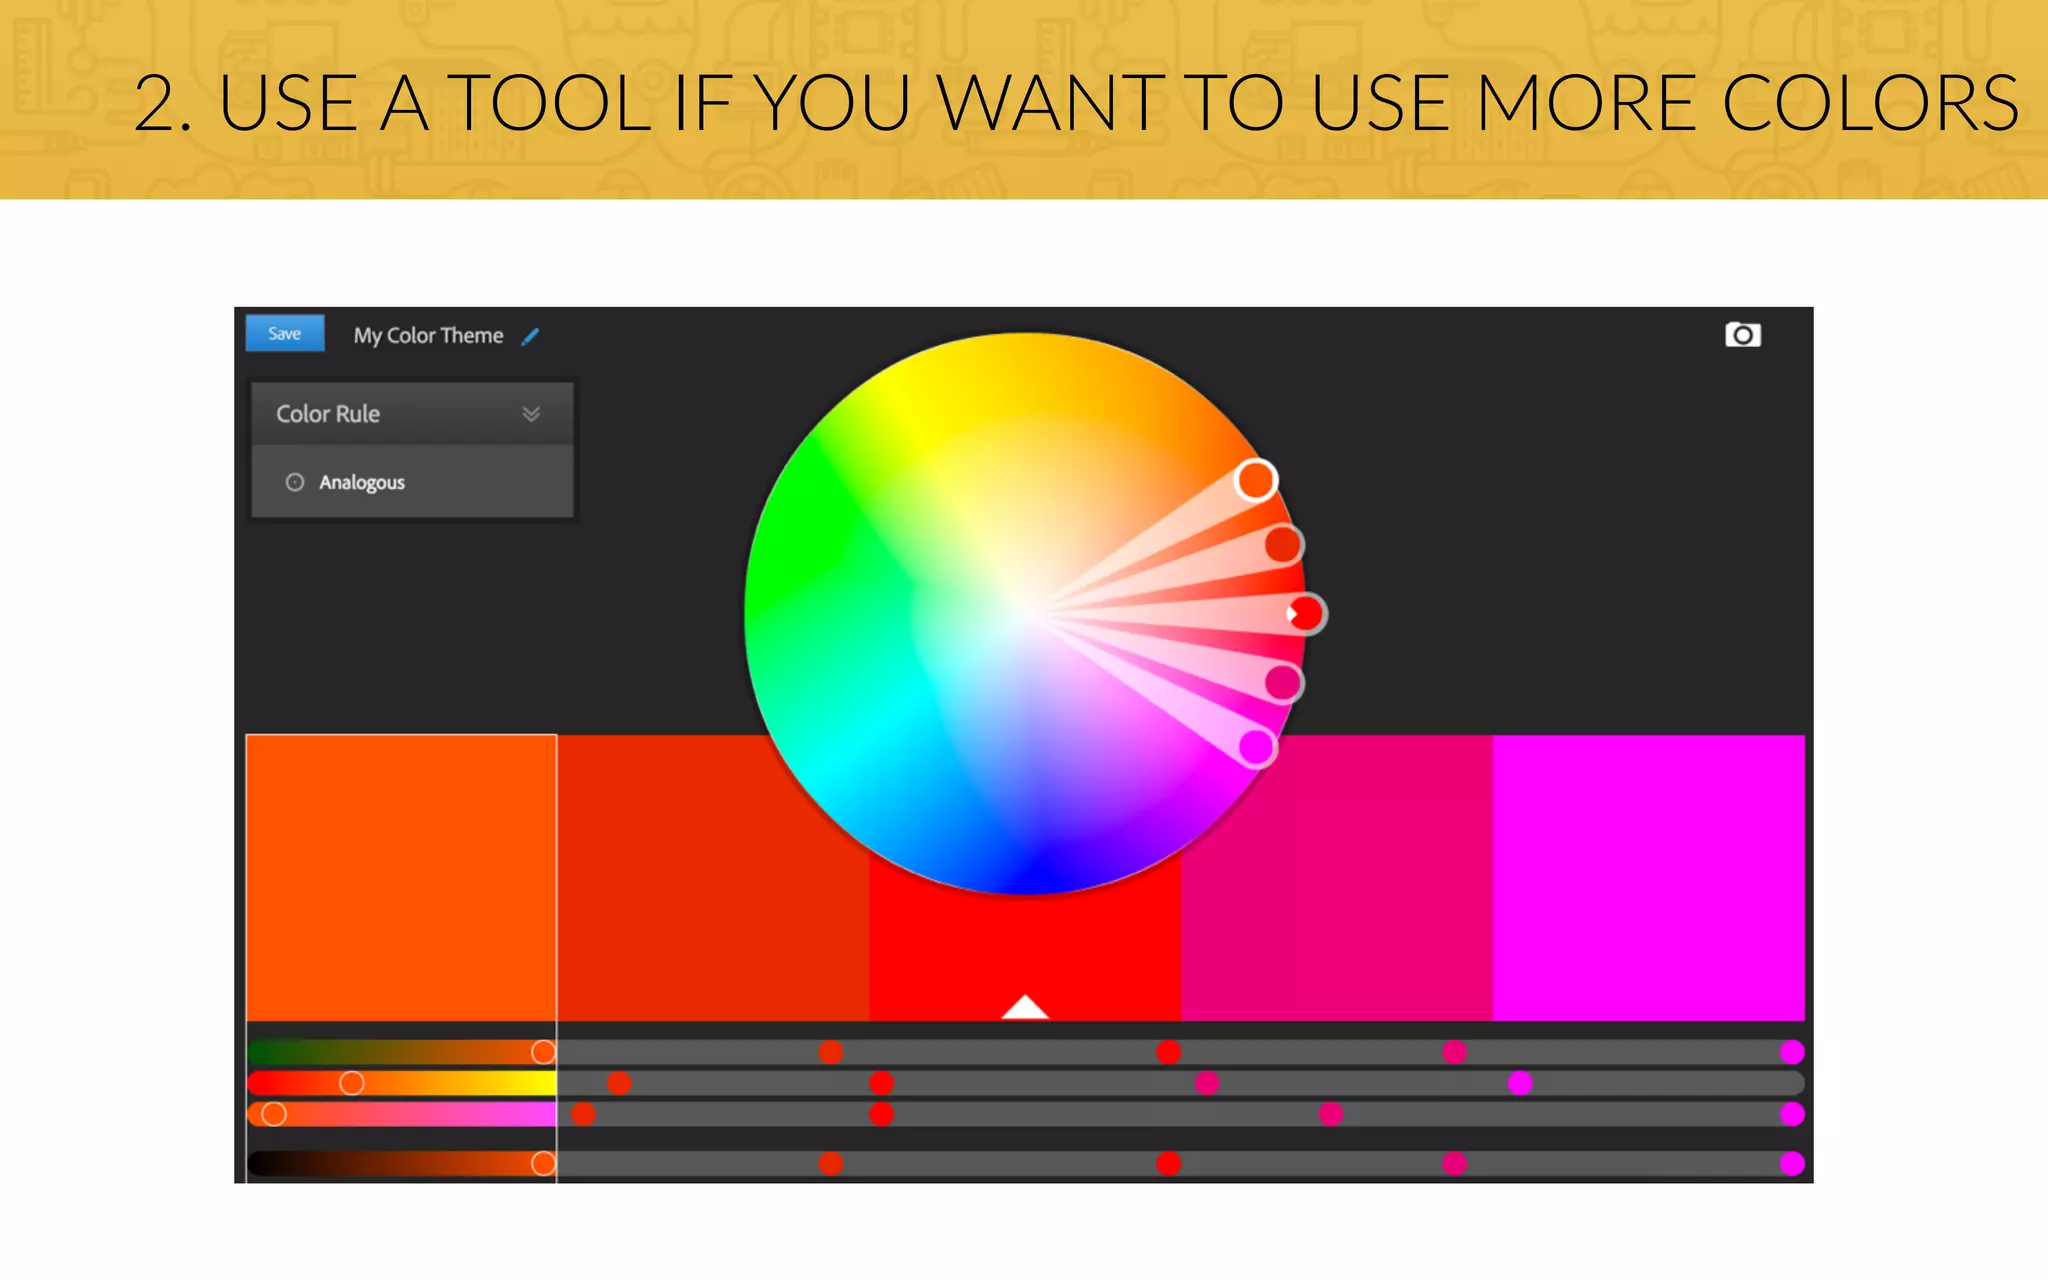
Task: Click the crimson-pink handle on the color wheel
Action: pos(1283,683)
